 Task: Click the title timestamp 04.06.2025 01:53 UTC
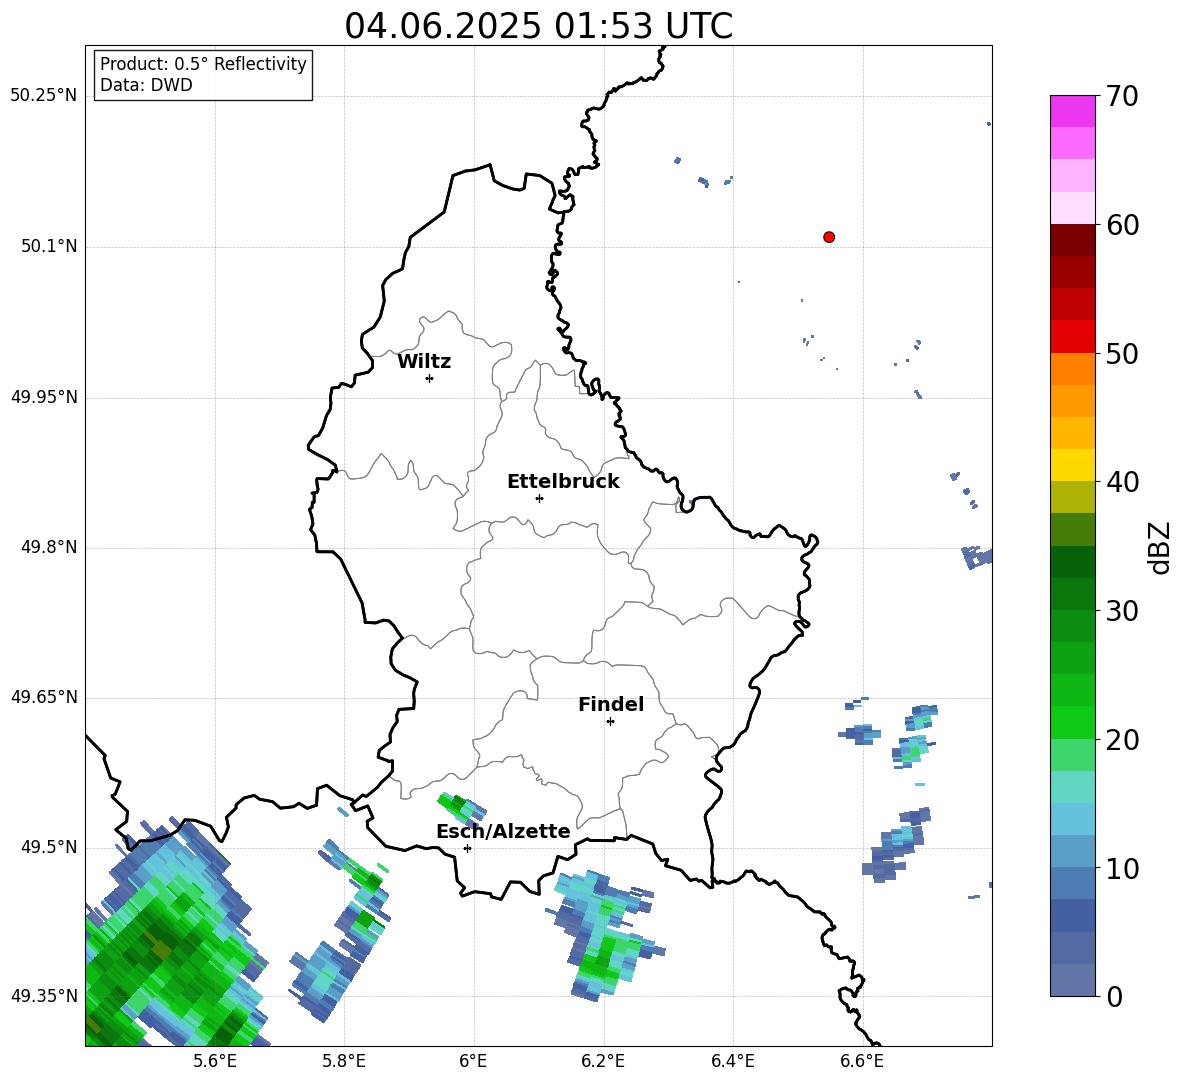coord(538,26)
